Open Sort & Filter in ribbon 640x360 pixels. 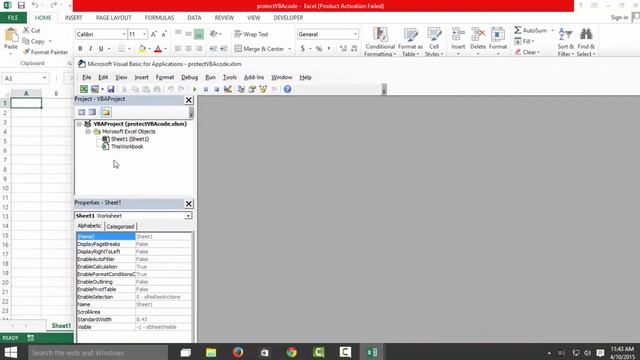click(x=566, y=42)
